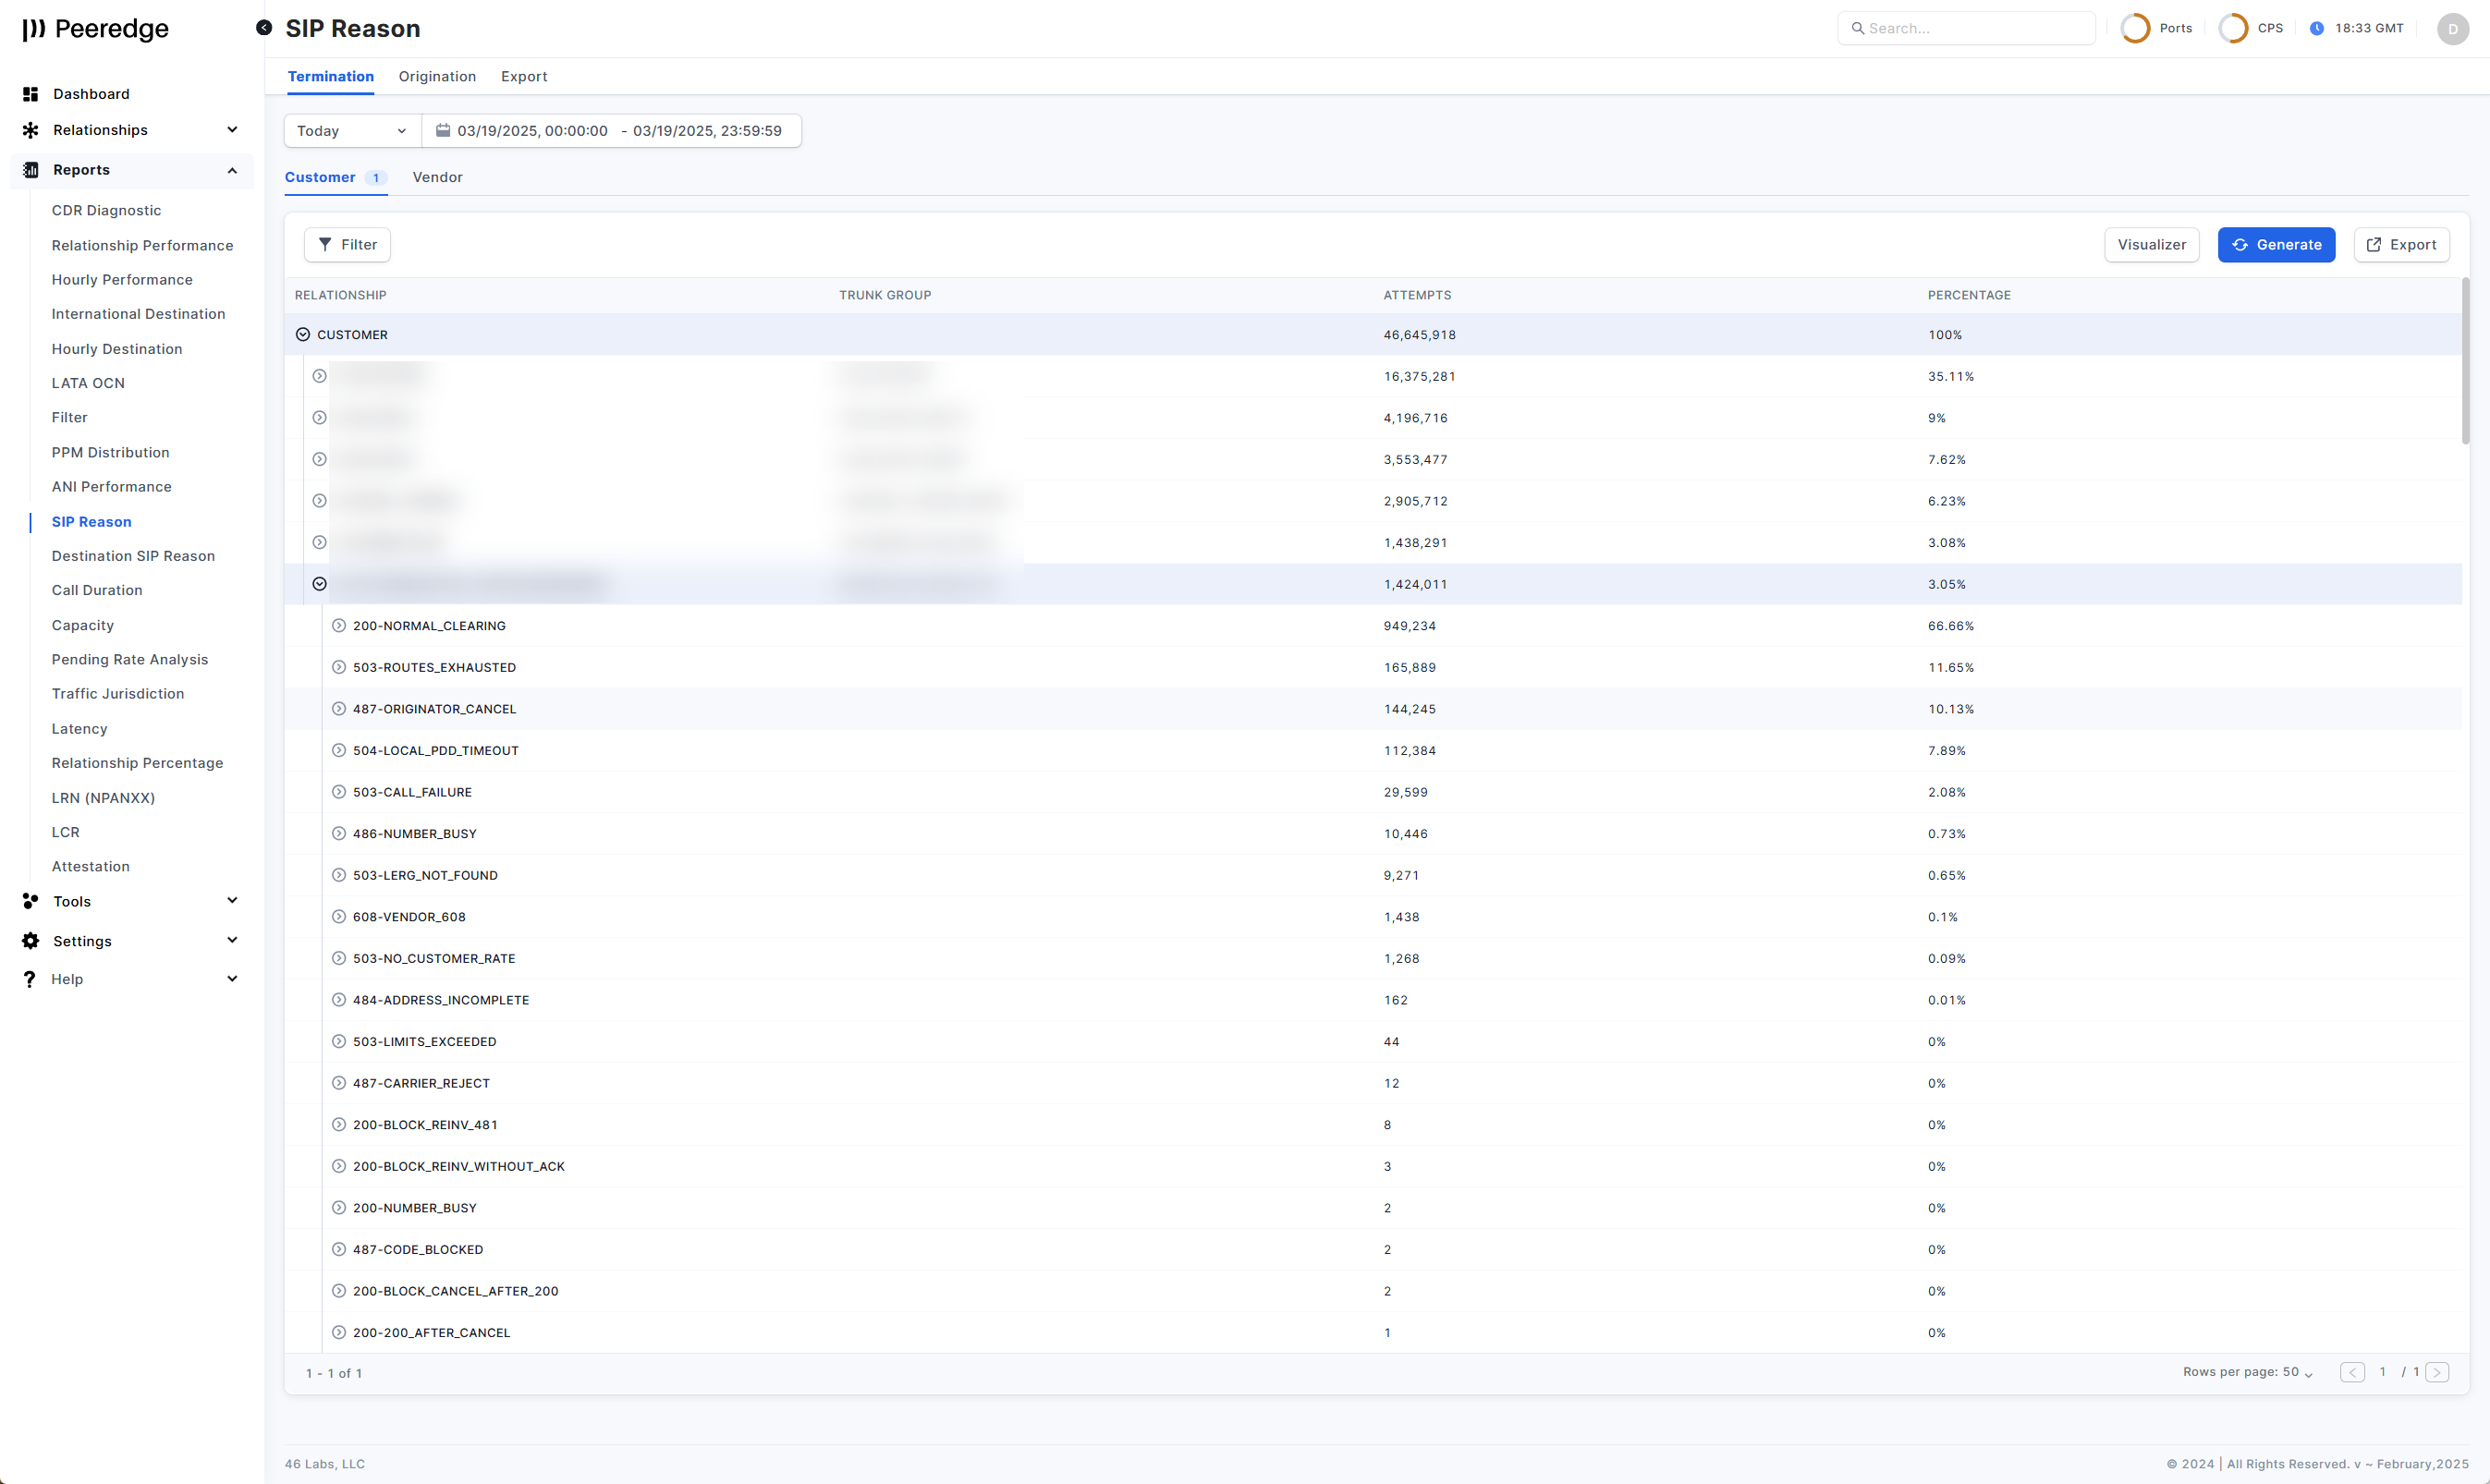2490x1484 pixels.
Task: Open the user avatar D menu
Action: (2452, 29)
